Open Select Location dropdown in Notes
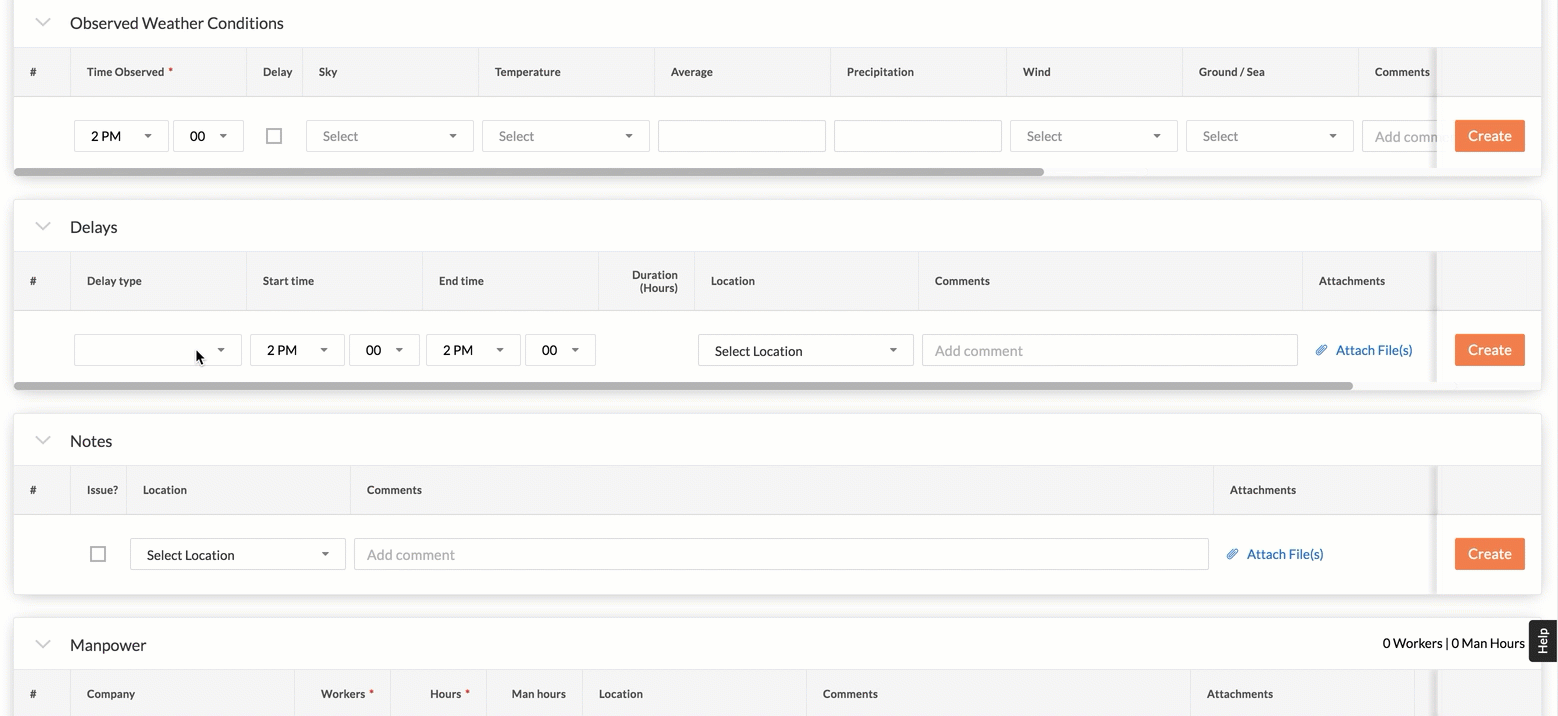Image resolution: width=1558 pixels, height=716 pixels. pos(237,554)
